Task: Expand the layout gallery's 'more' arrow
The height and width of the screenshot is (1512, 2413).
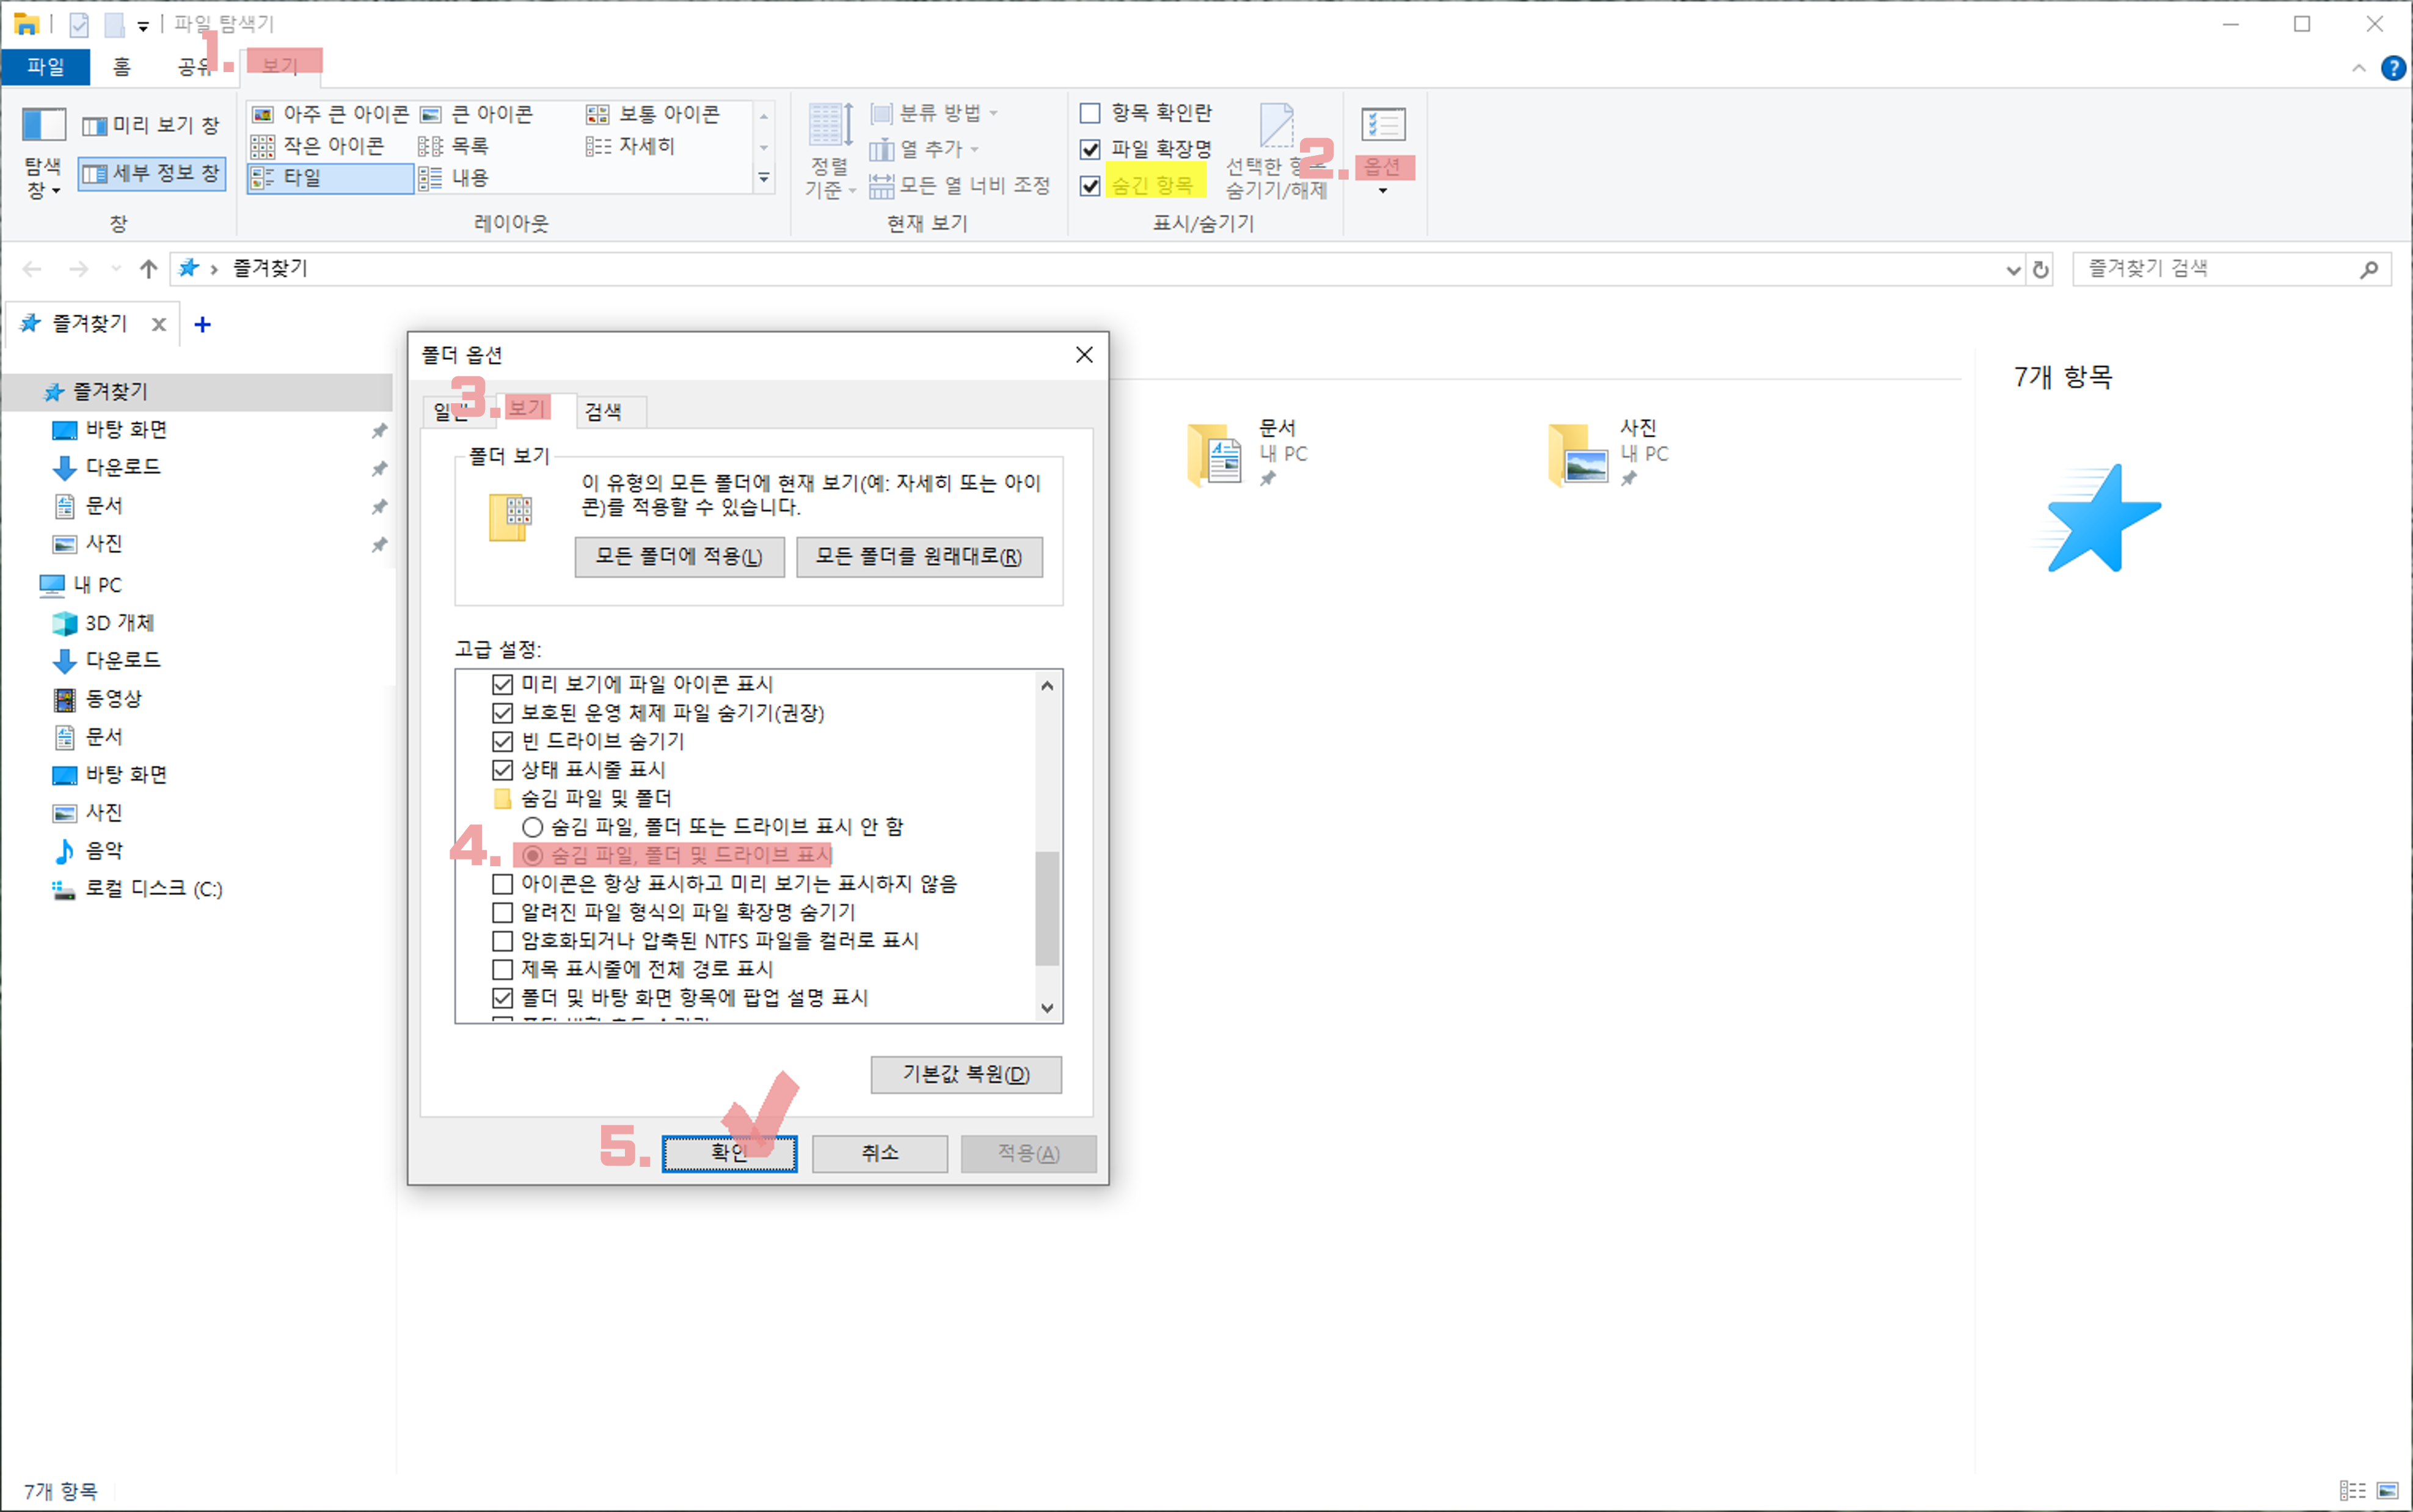Action: tap(764, 178)
